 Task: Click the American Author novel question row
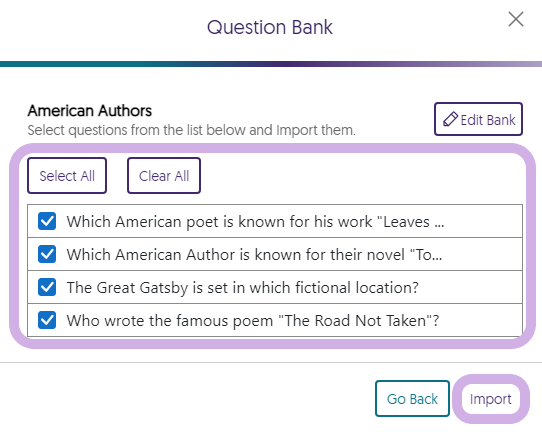pos(275,254)
